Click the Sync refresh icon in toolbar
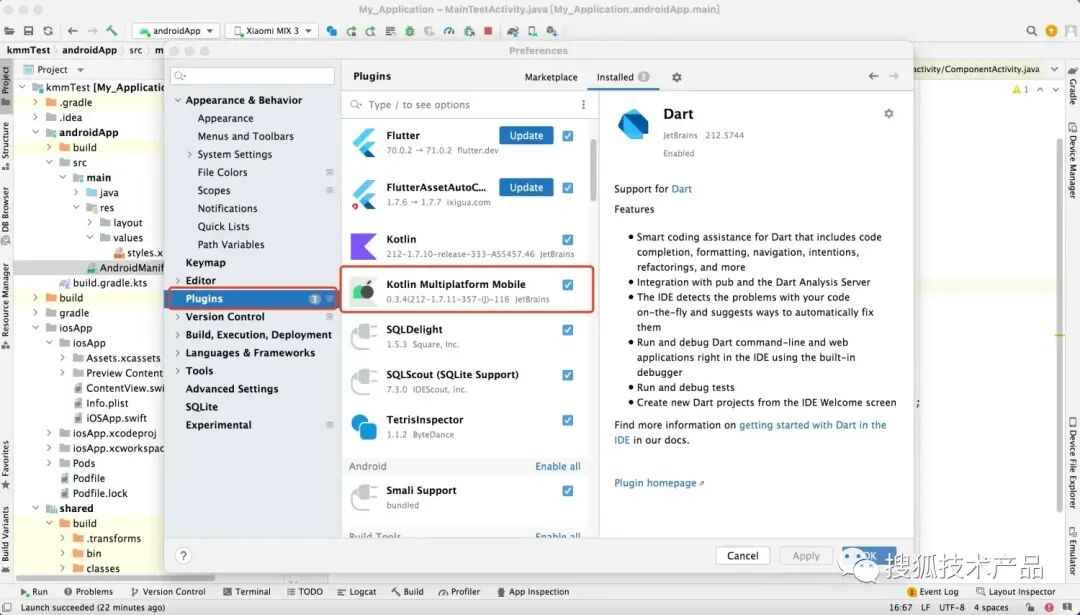Image resolution: width=1080 pixels, height=615 pixels. pos(48,31)
